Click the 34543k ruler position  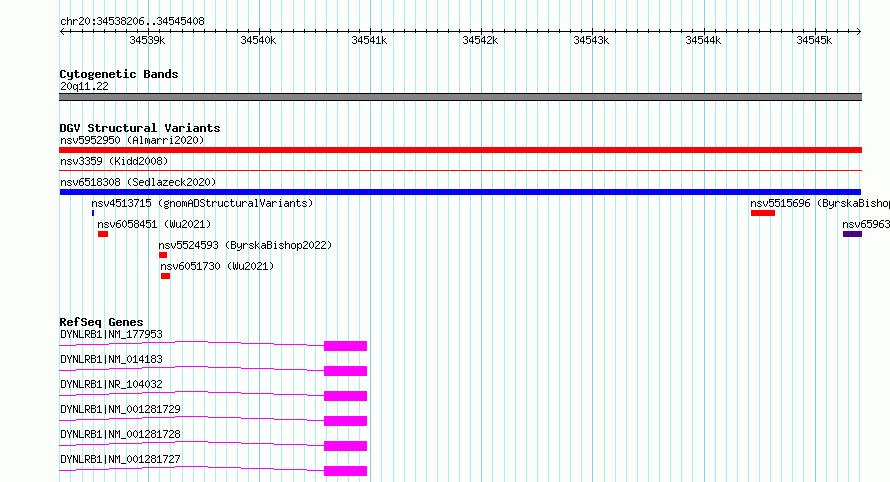(591, 40)
